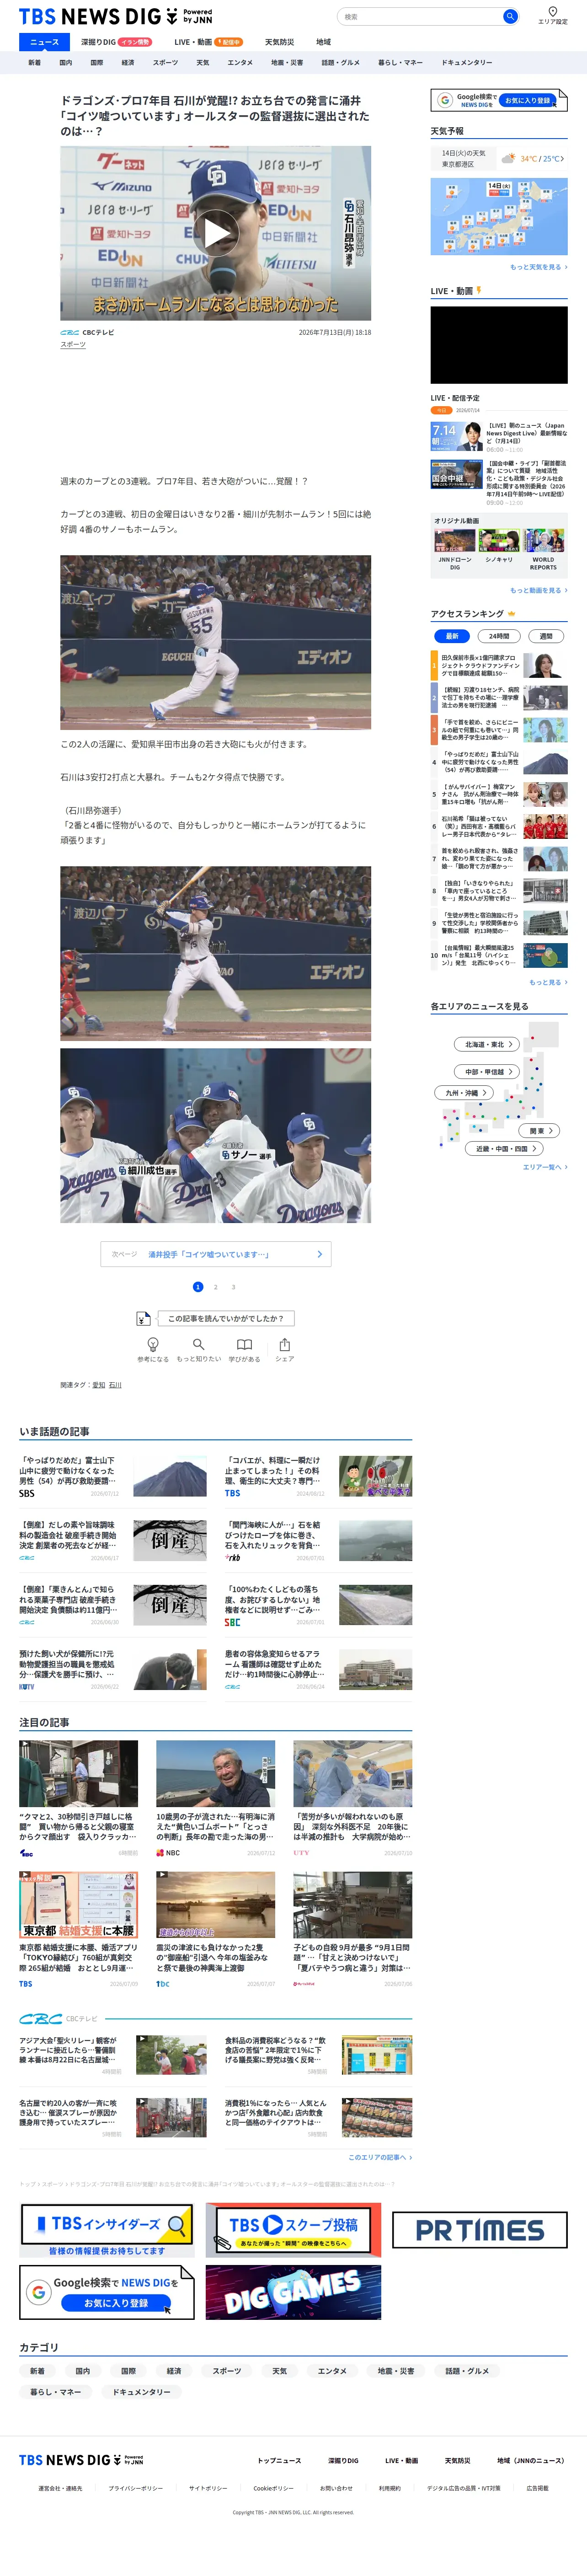Open もっと天気を見る link
587x2576 pixels.
coord(538,267)
